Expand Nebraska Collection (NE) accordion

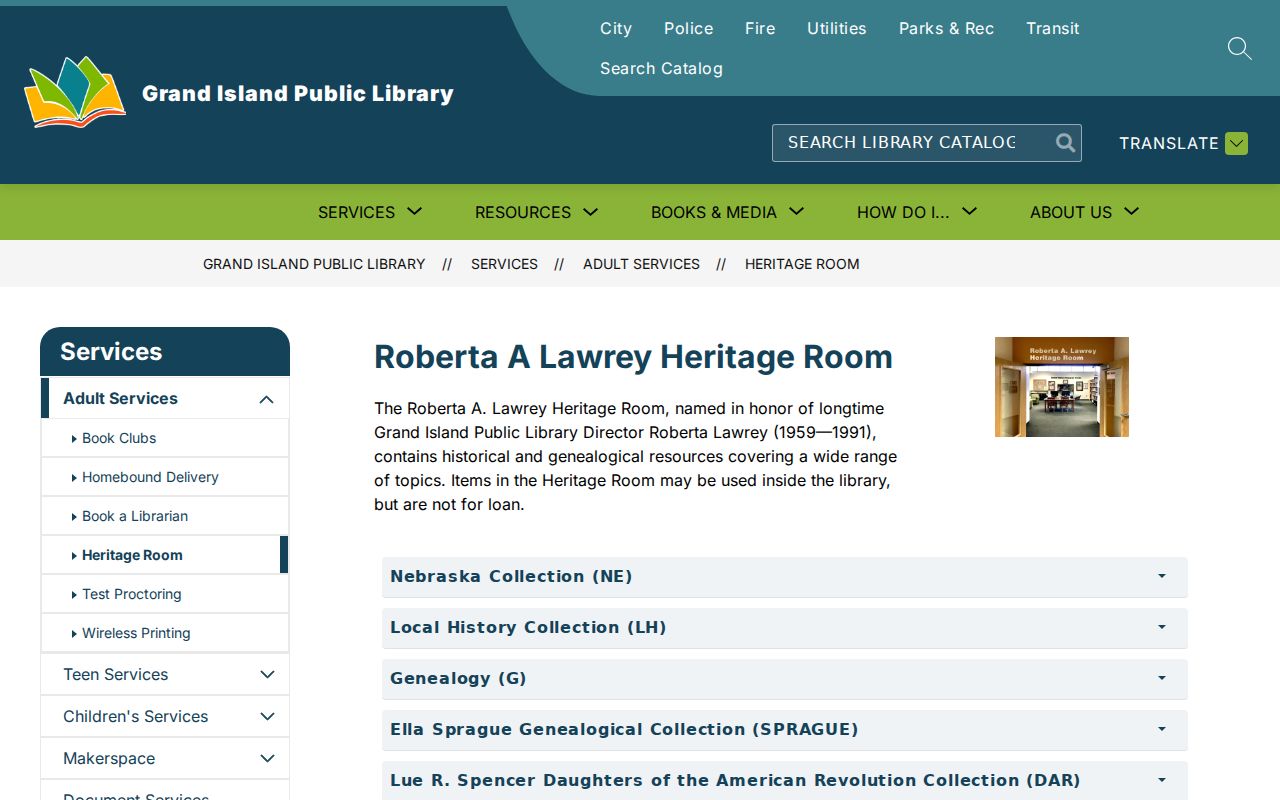point(784,577)
